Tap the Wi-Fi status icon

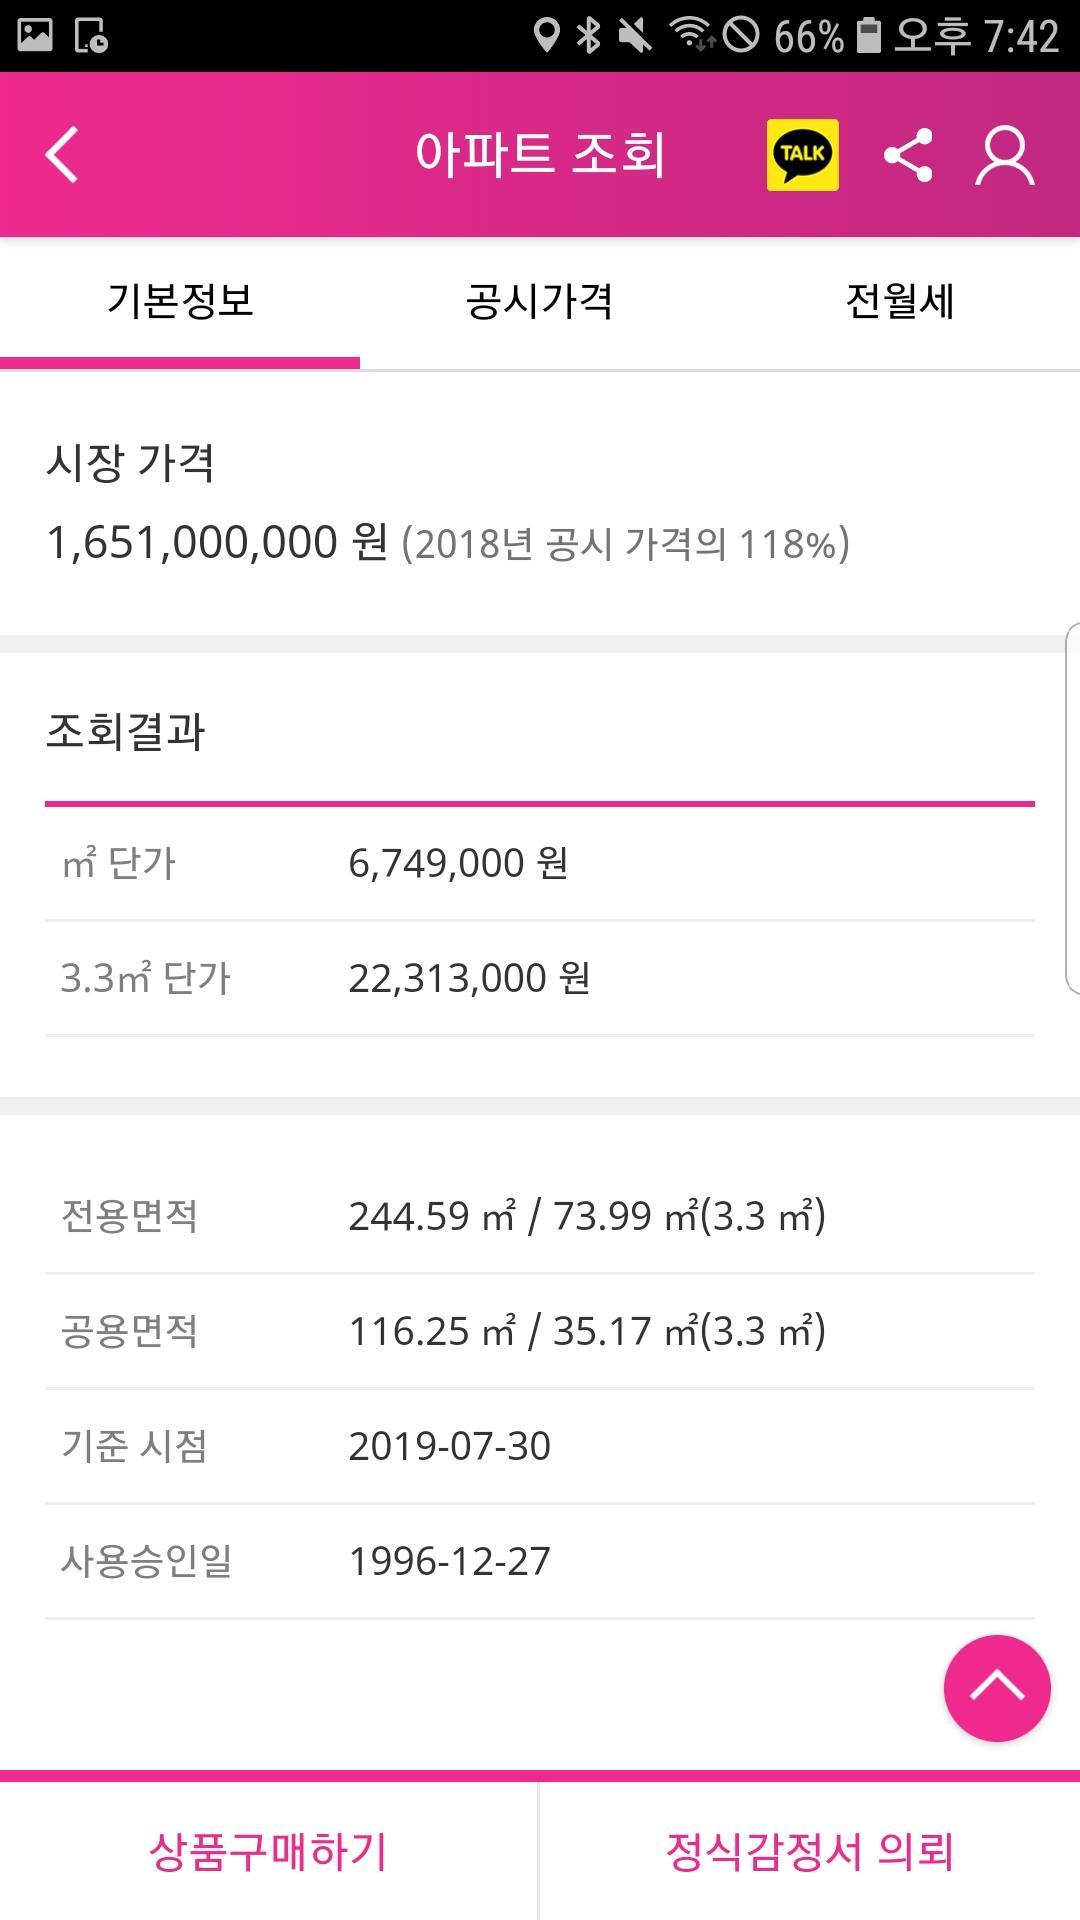pos(691,36)
